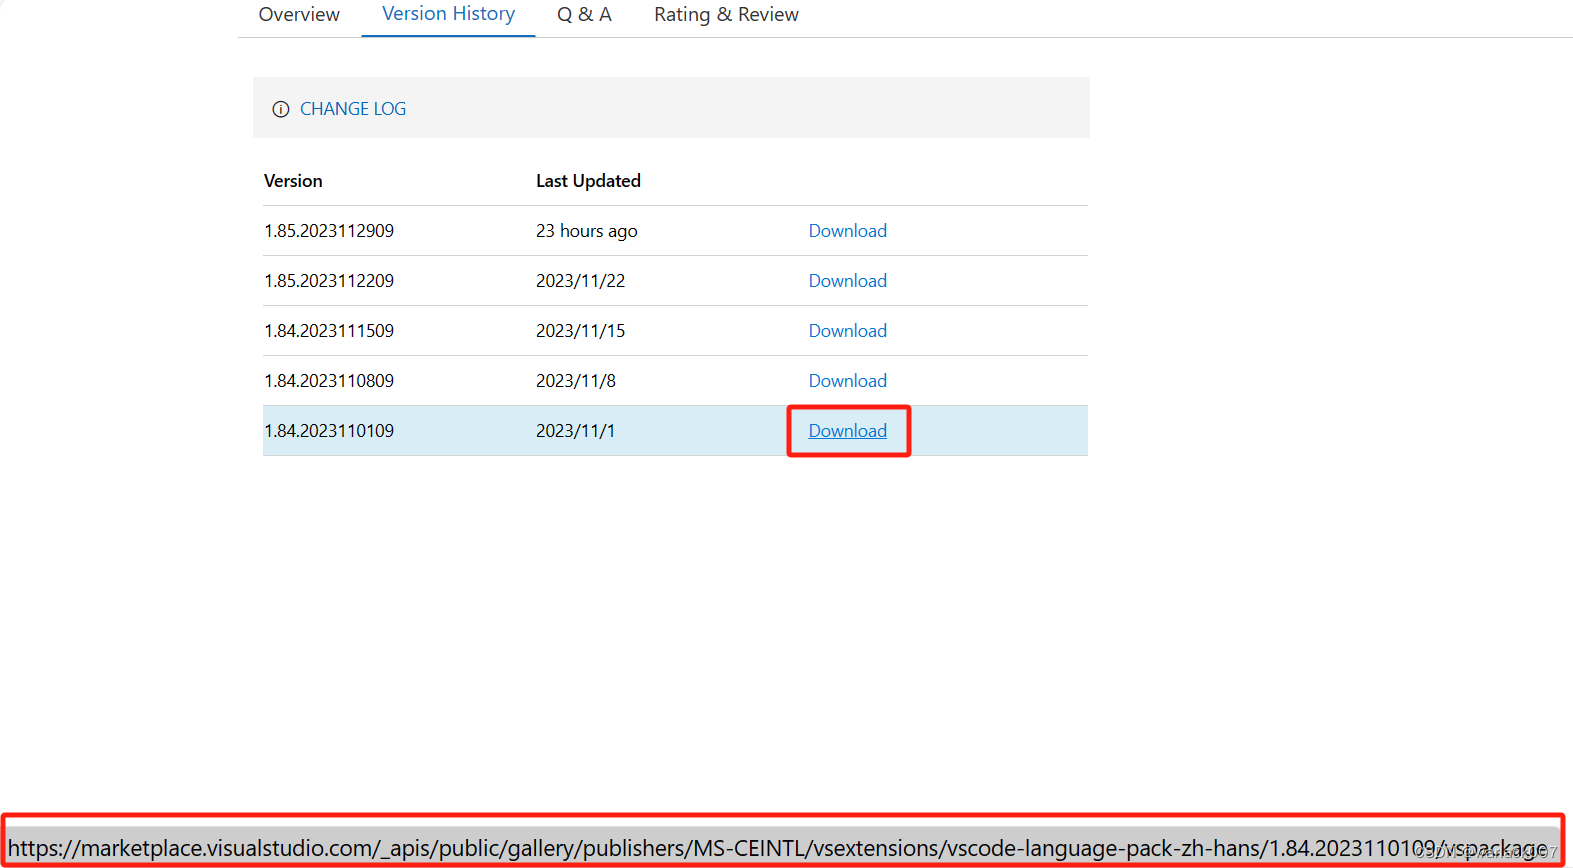Select the Version History tab

coord(448,15)
